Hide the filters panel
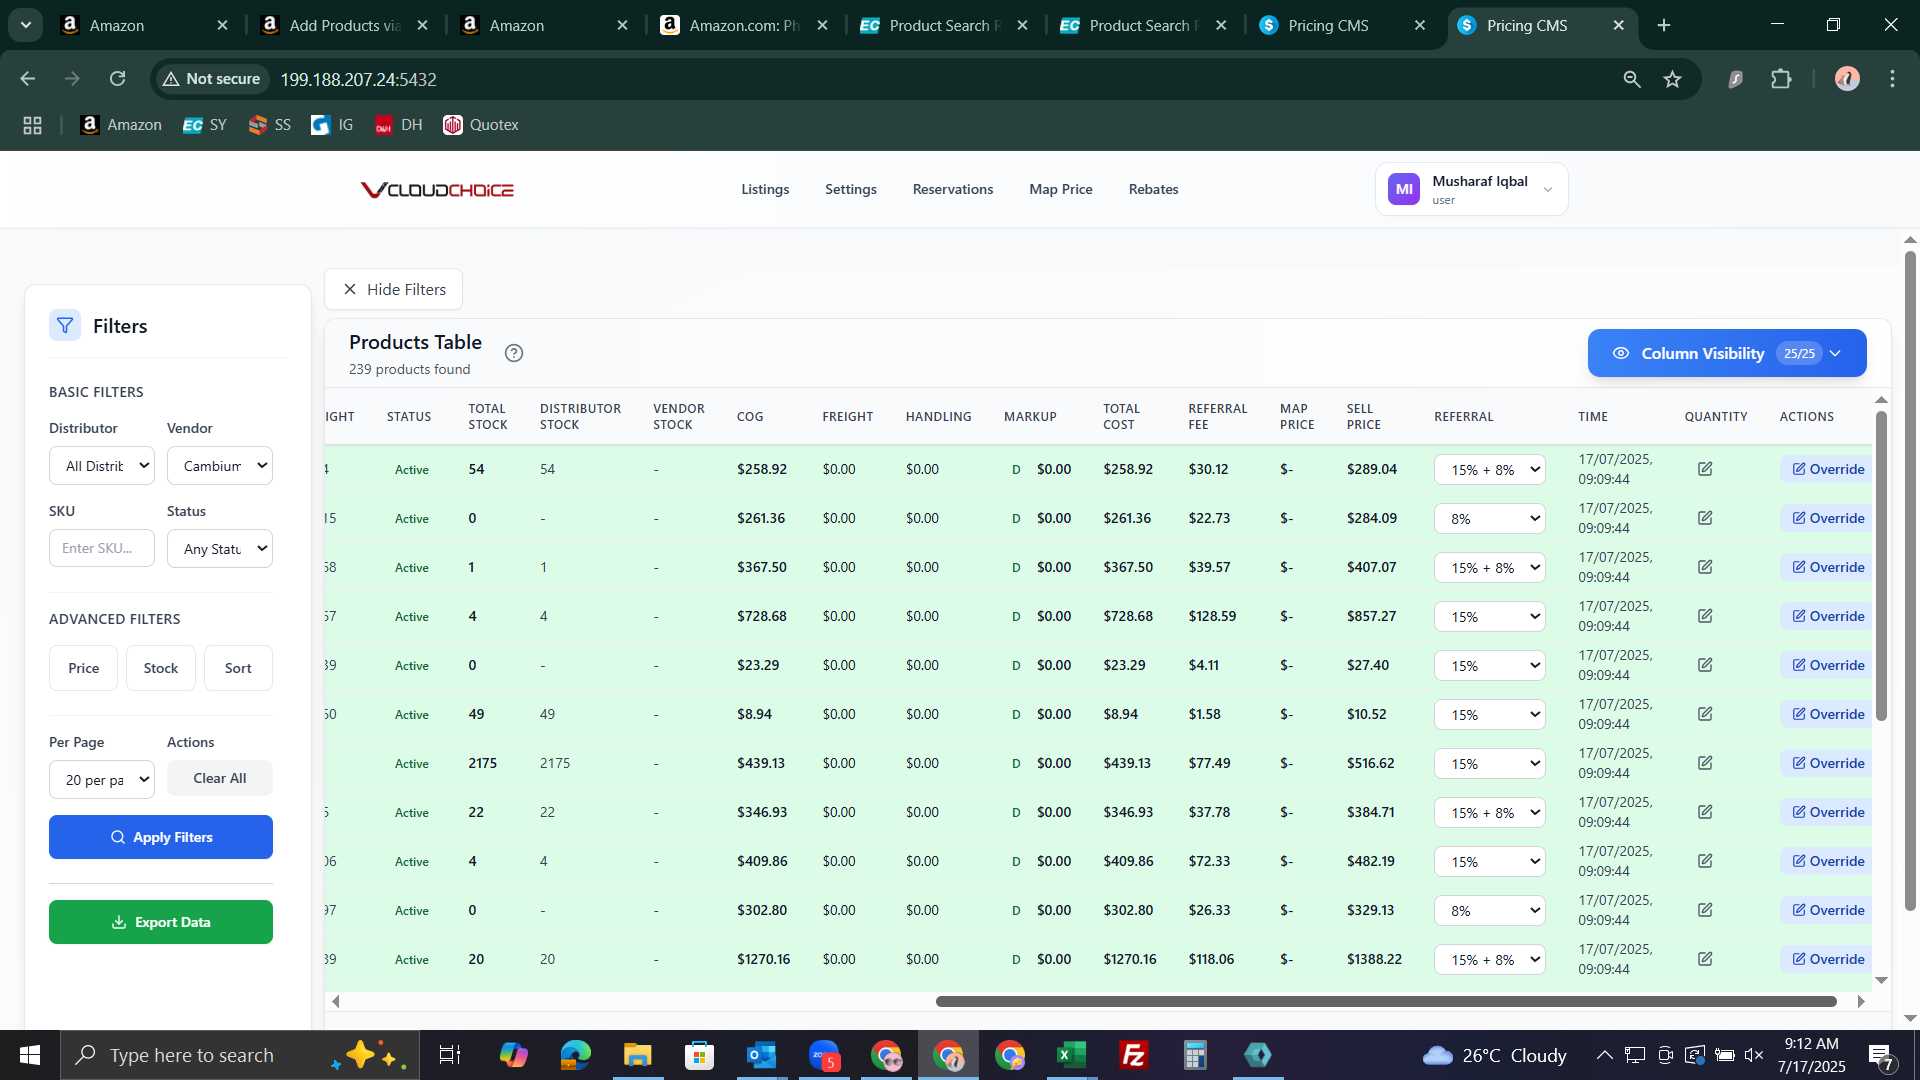The width and height of the screenshot is (1920, 1080). [394, 289]
